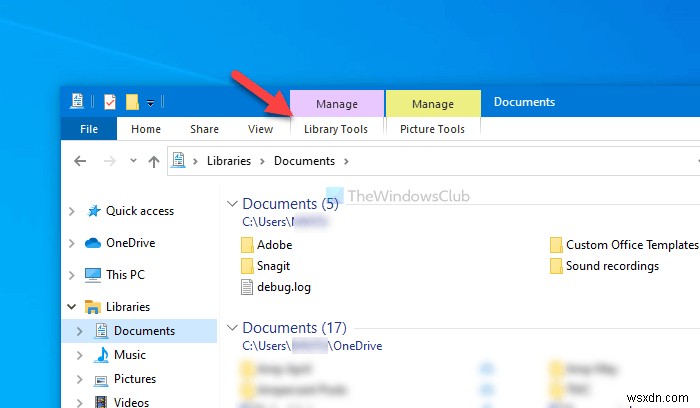Collapse the Documents (5) group

point(232,204)
